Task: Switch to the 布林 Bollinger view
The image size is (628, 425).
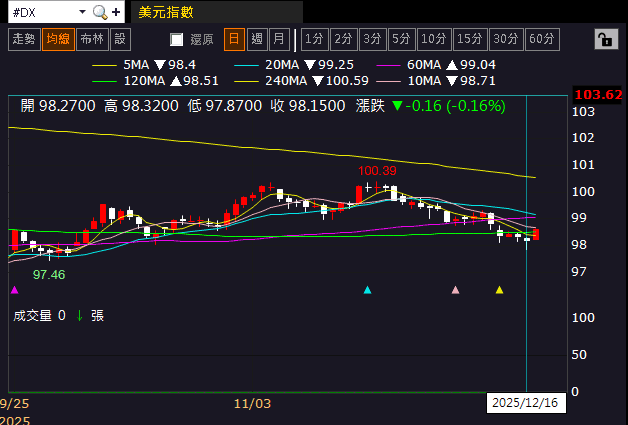Action: pos(92,39)
